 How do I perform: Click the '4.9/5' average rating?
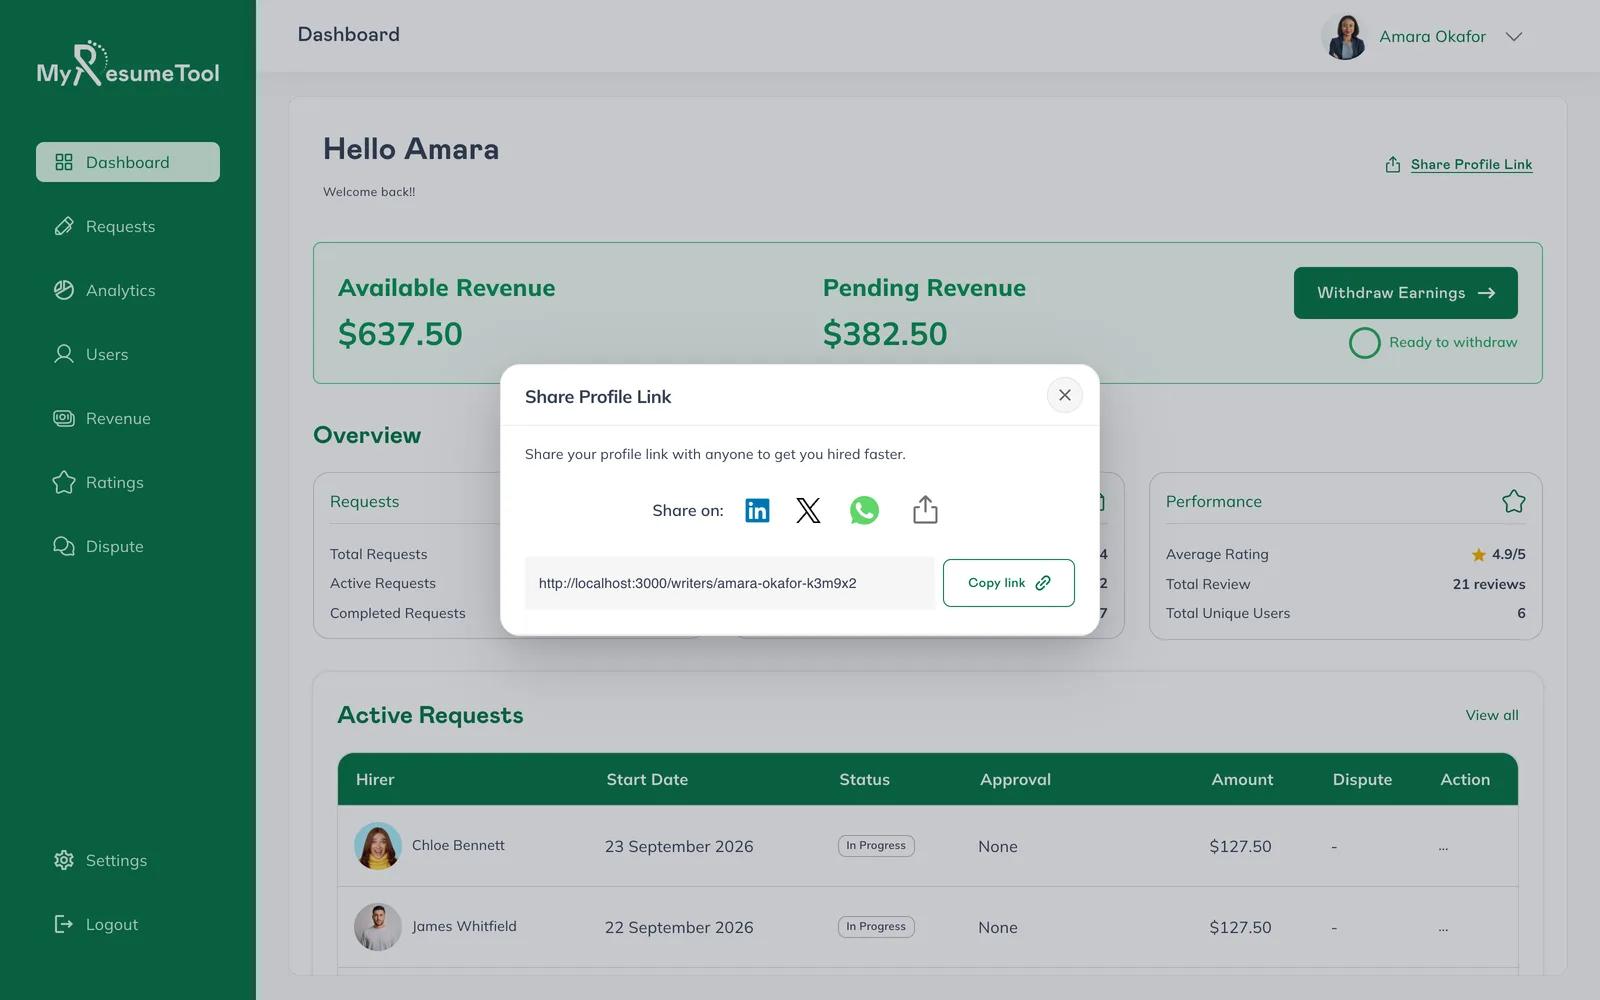1508,554
